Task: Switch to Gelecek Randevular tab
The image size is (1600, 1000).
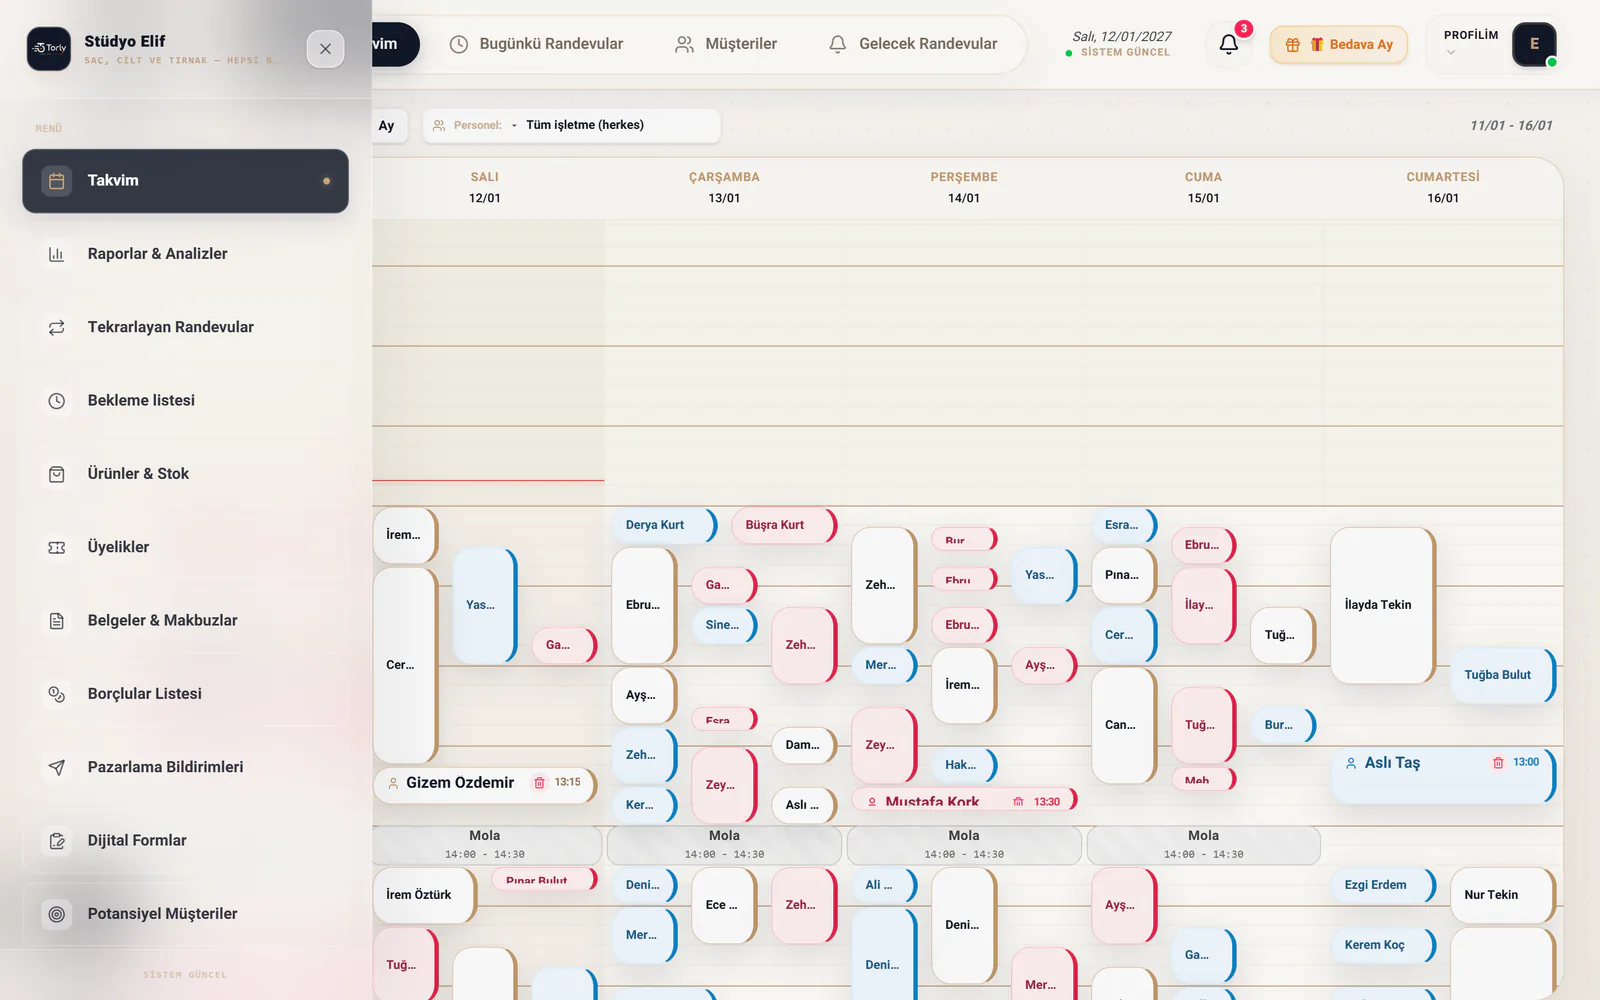Action: 913,44
